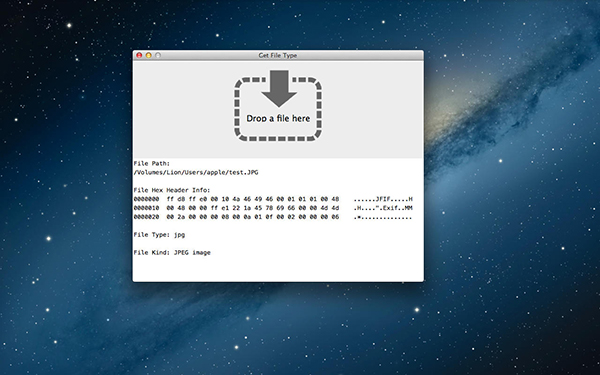This screenshot has width=600, height=375.
Task: Click the path /Volumes/Lion/Users/apple/test.JPG
Action: (196, 173)
